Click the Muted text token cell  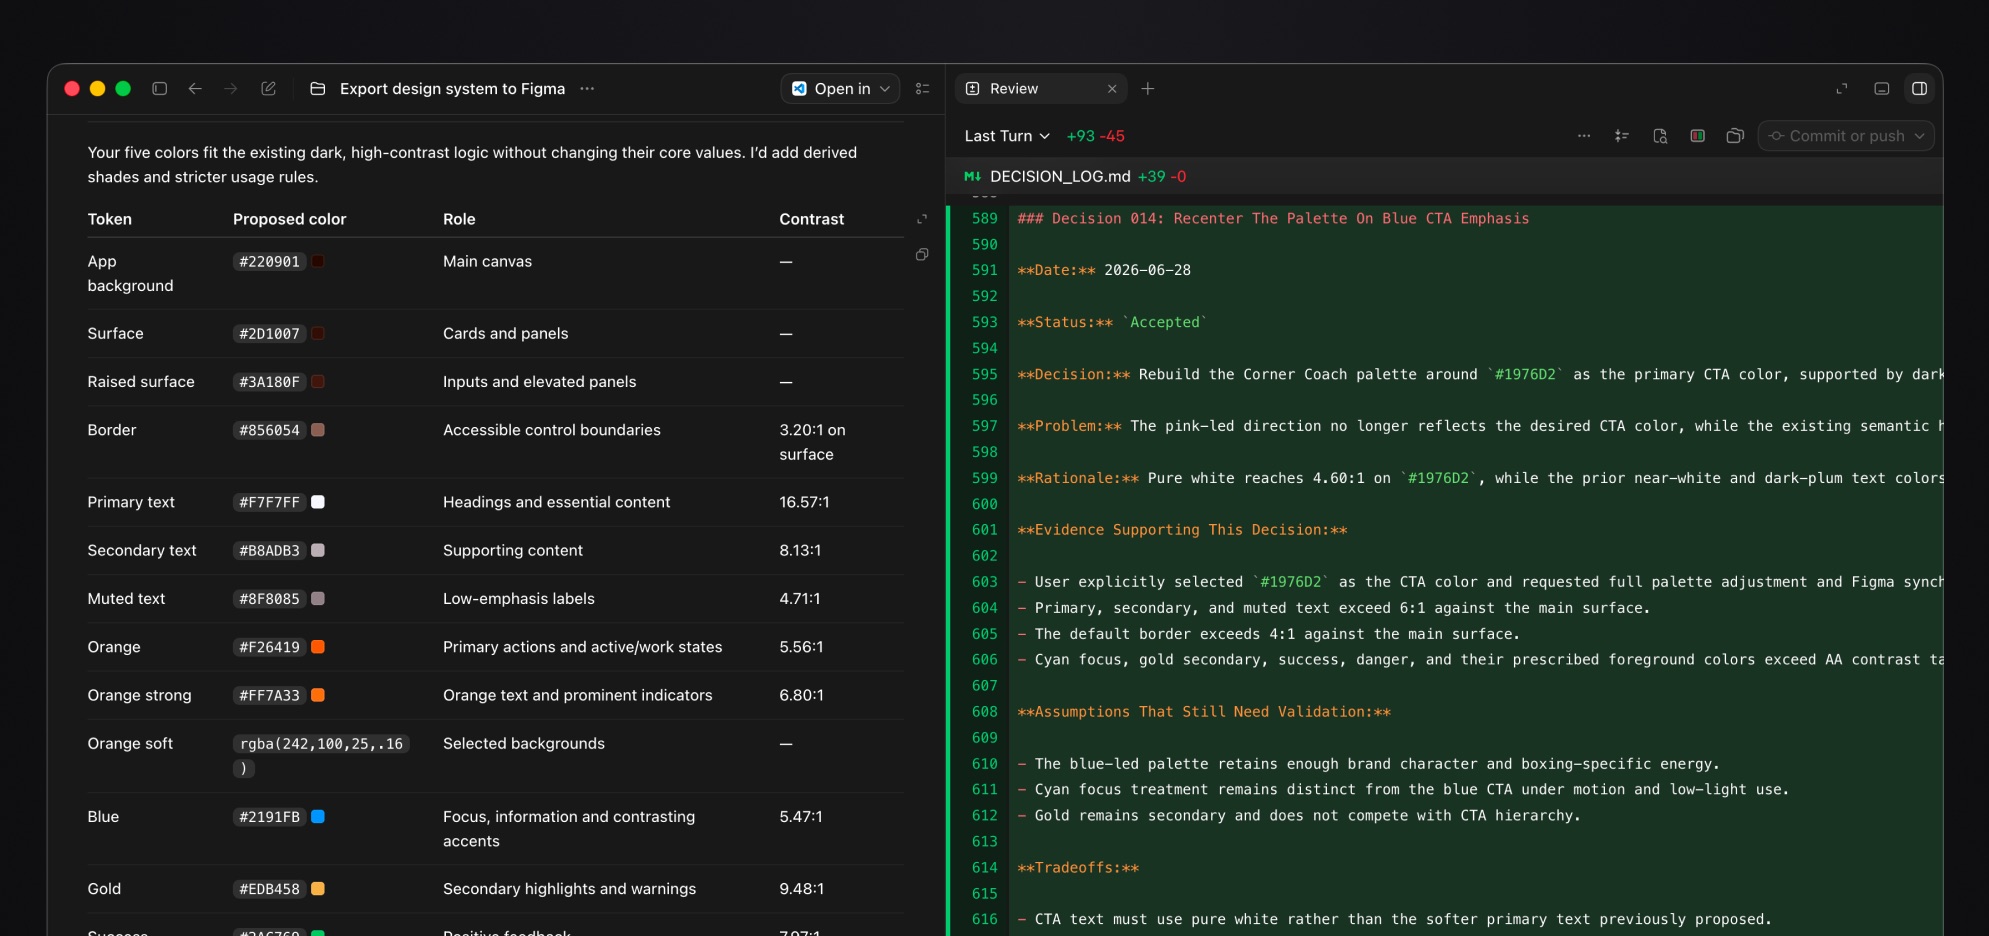(126, 598)
